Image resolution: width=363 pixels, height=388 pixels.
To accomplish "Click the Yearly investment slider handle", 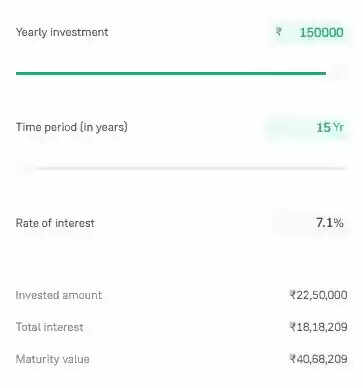I will (338, 73).
